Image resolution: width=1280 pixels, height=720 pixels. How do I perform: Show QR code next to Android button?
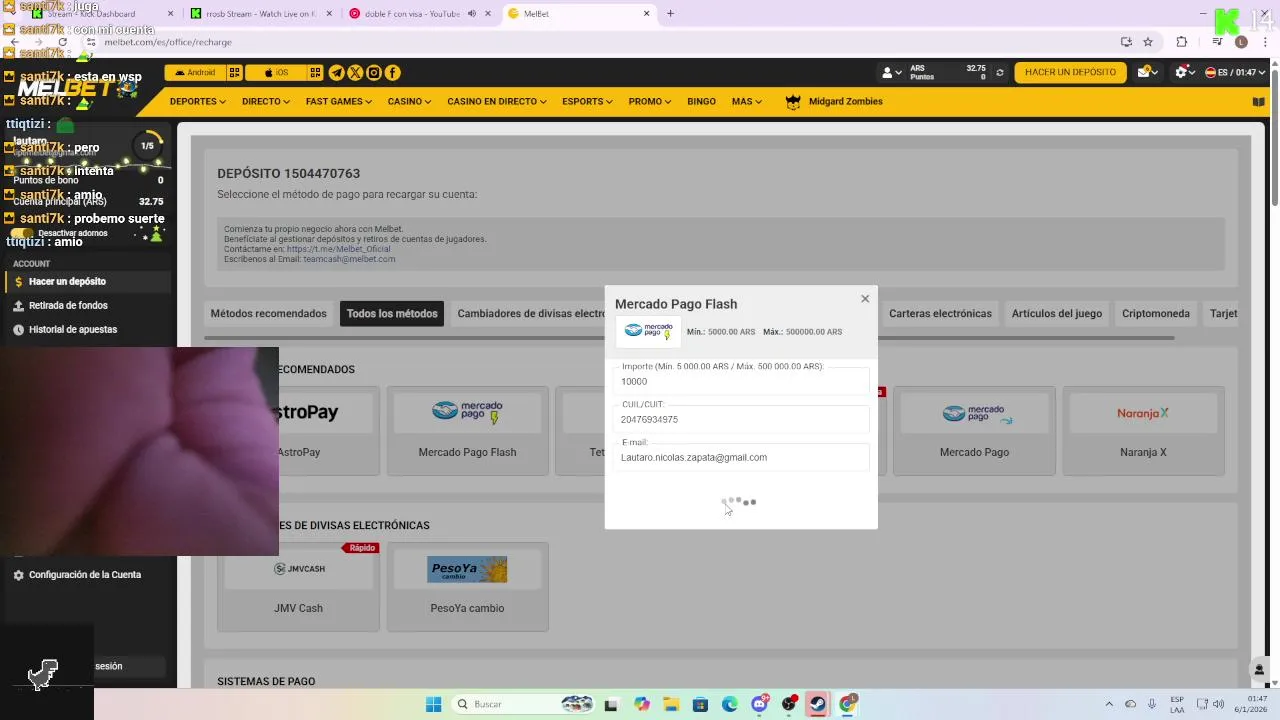pos(234,73)
